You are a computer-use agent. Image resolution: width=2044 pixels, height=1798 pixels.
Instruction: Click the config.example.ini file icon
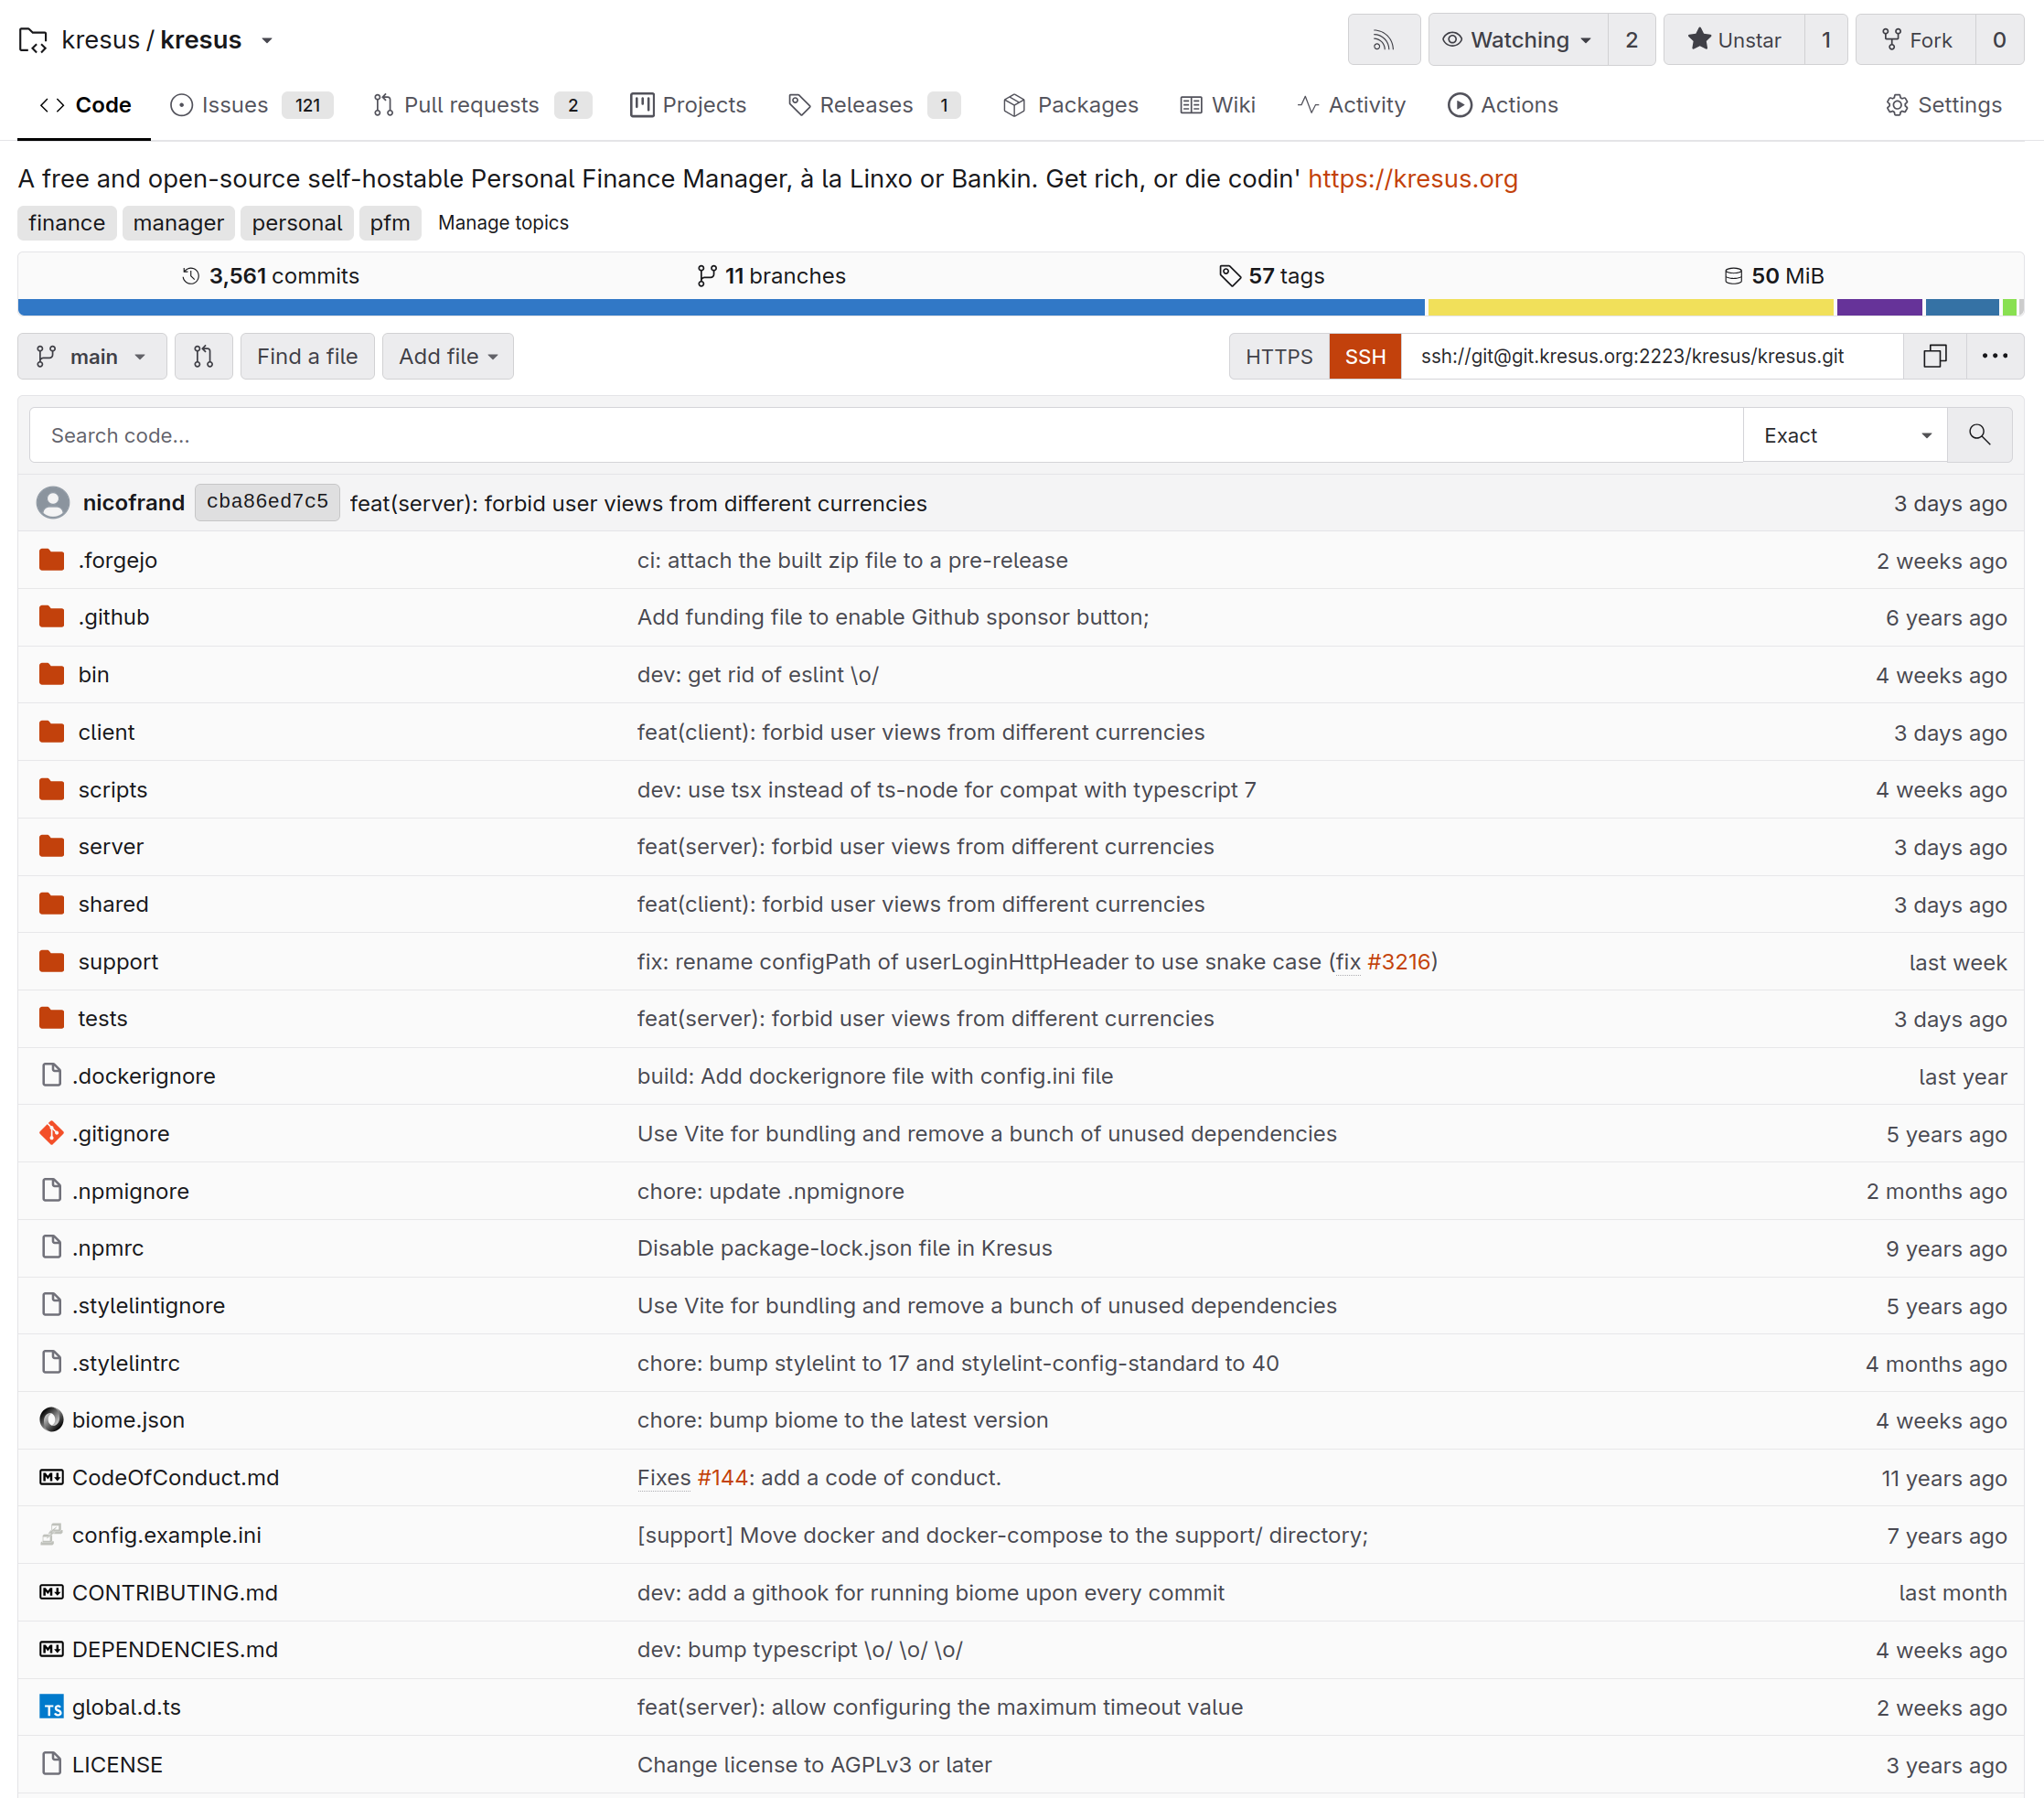52,1535
